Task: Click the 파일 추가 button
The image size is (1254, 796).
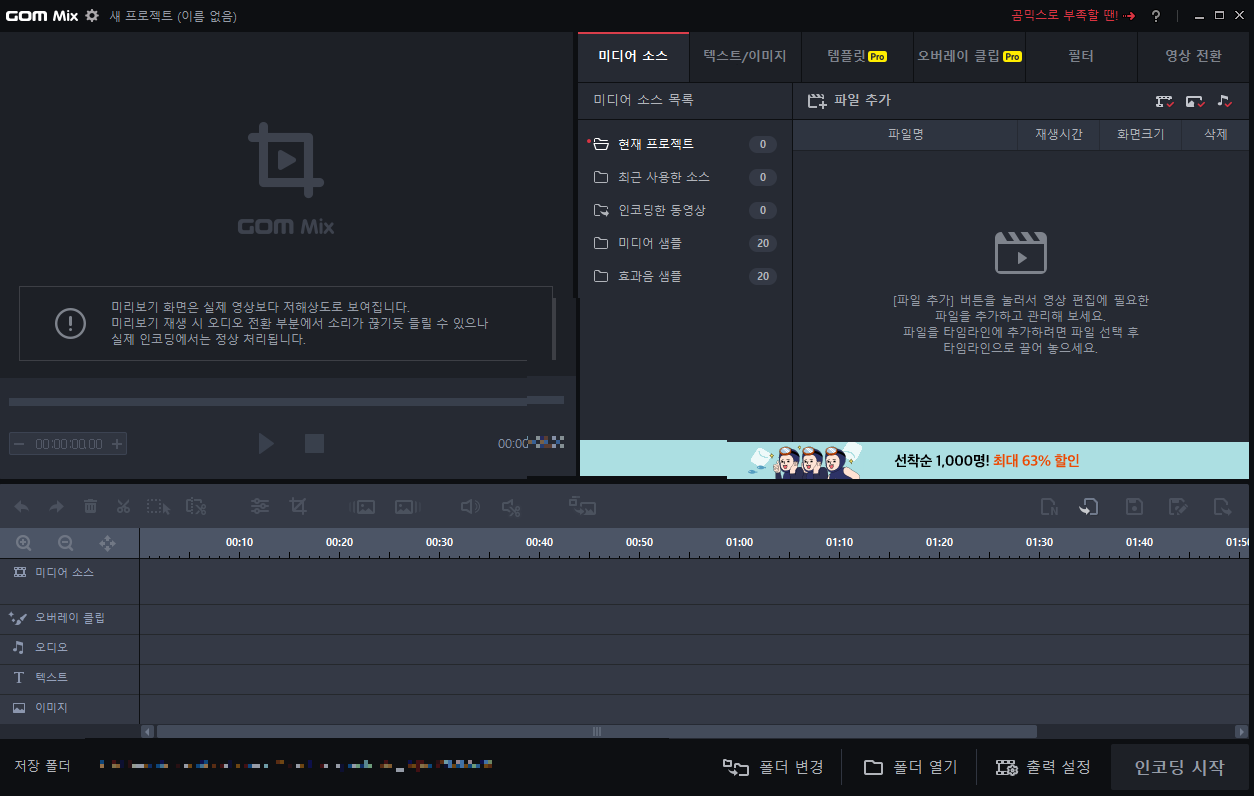Action: pyautogui.click(x=849, y=101)
